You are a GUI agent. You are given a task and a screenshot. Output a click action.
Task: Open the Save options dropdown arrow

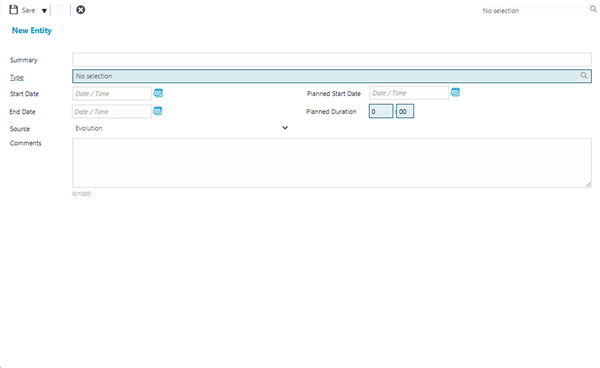click(x=44, y=11)
